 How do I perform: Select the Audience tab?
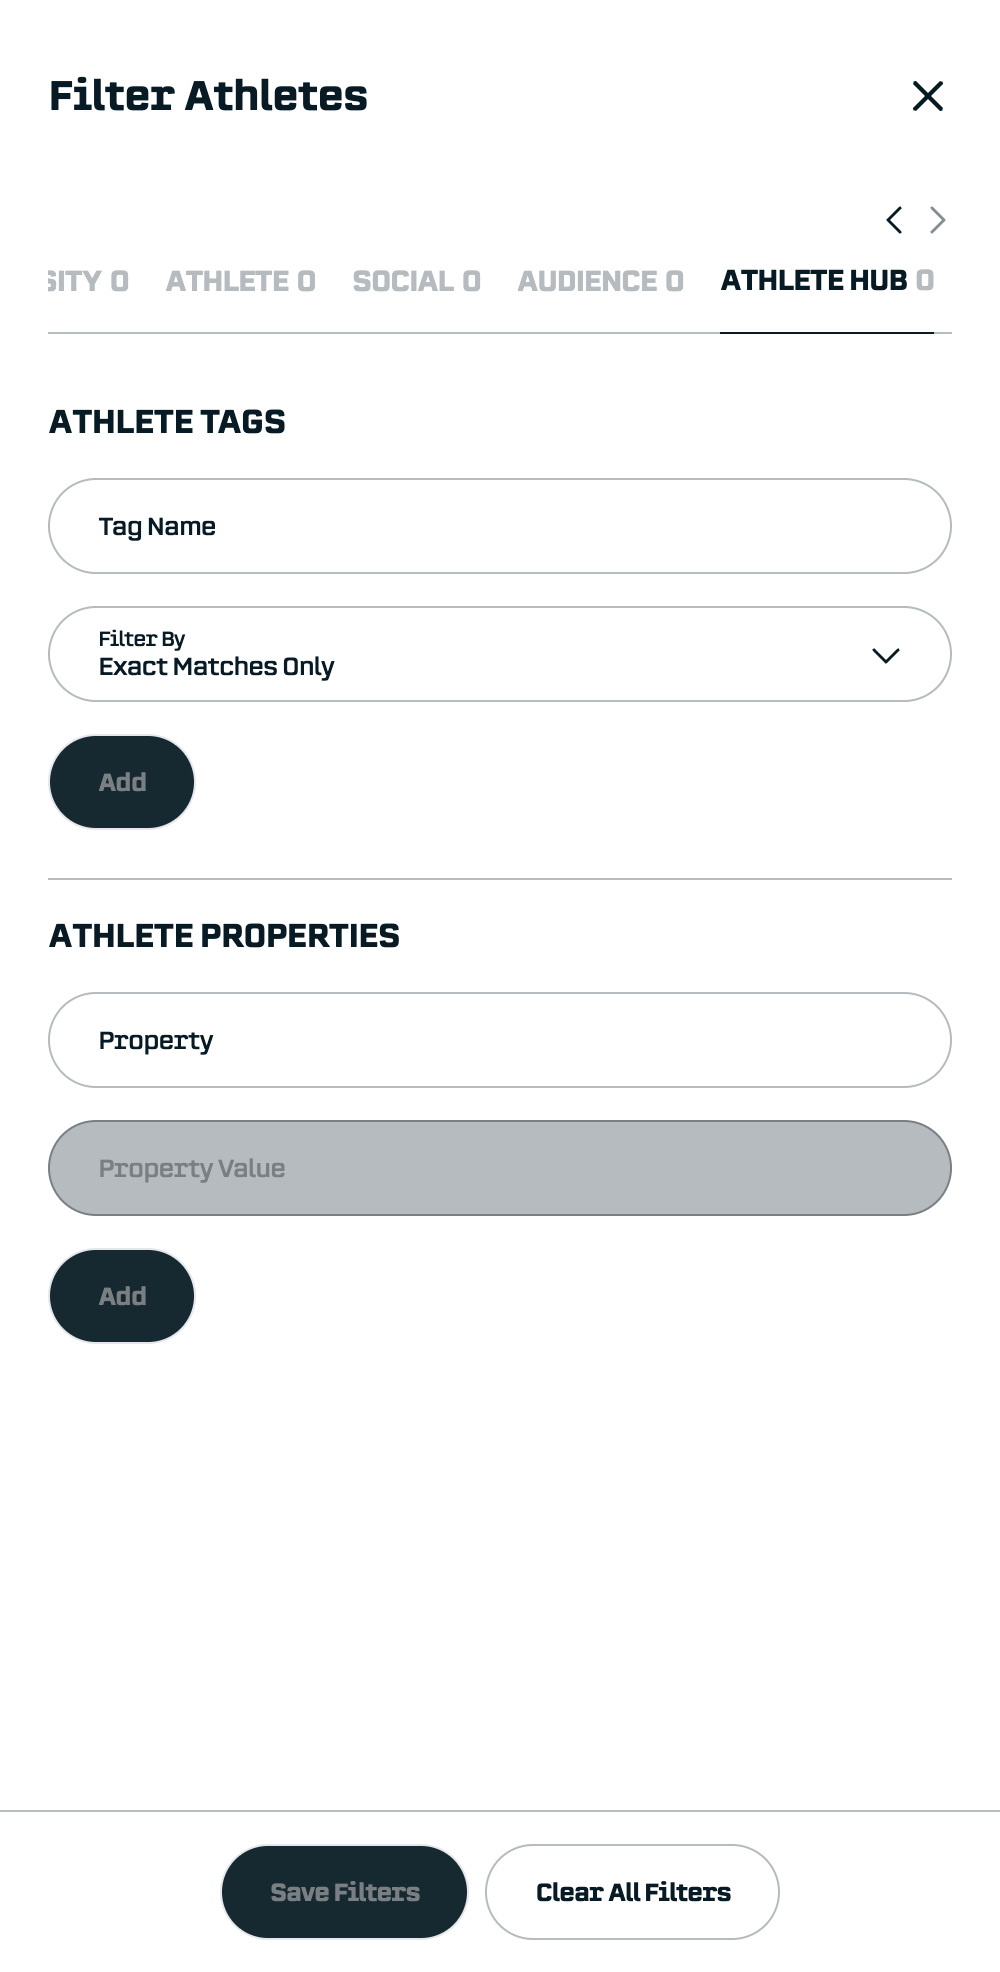click(600, 281)
